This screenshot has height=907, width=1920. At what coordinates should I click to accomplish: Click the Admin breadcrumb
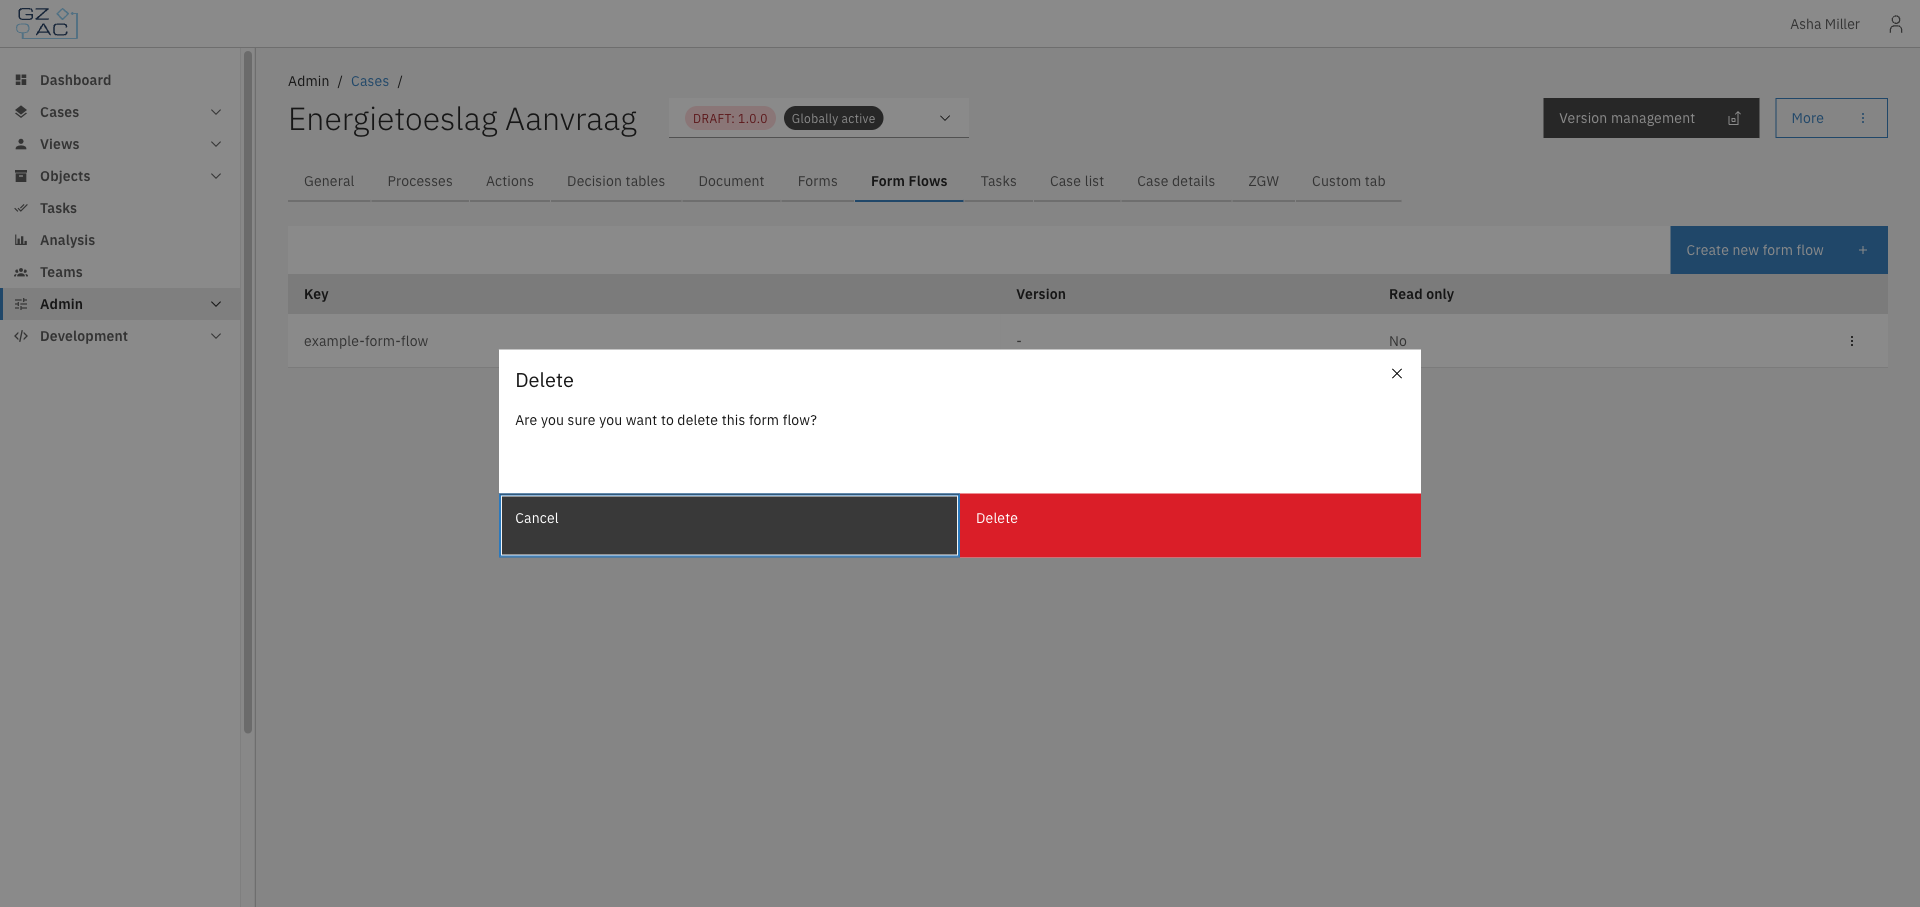(308, 81)
